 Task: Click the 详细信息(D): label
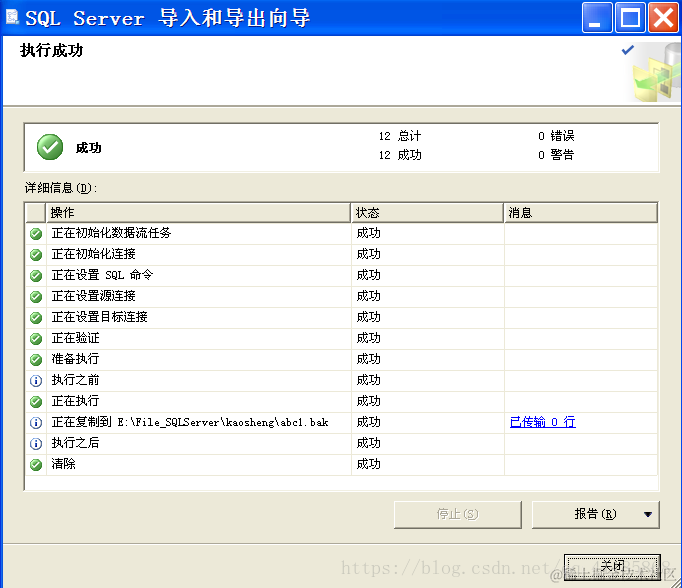61,188
